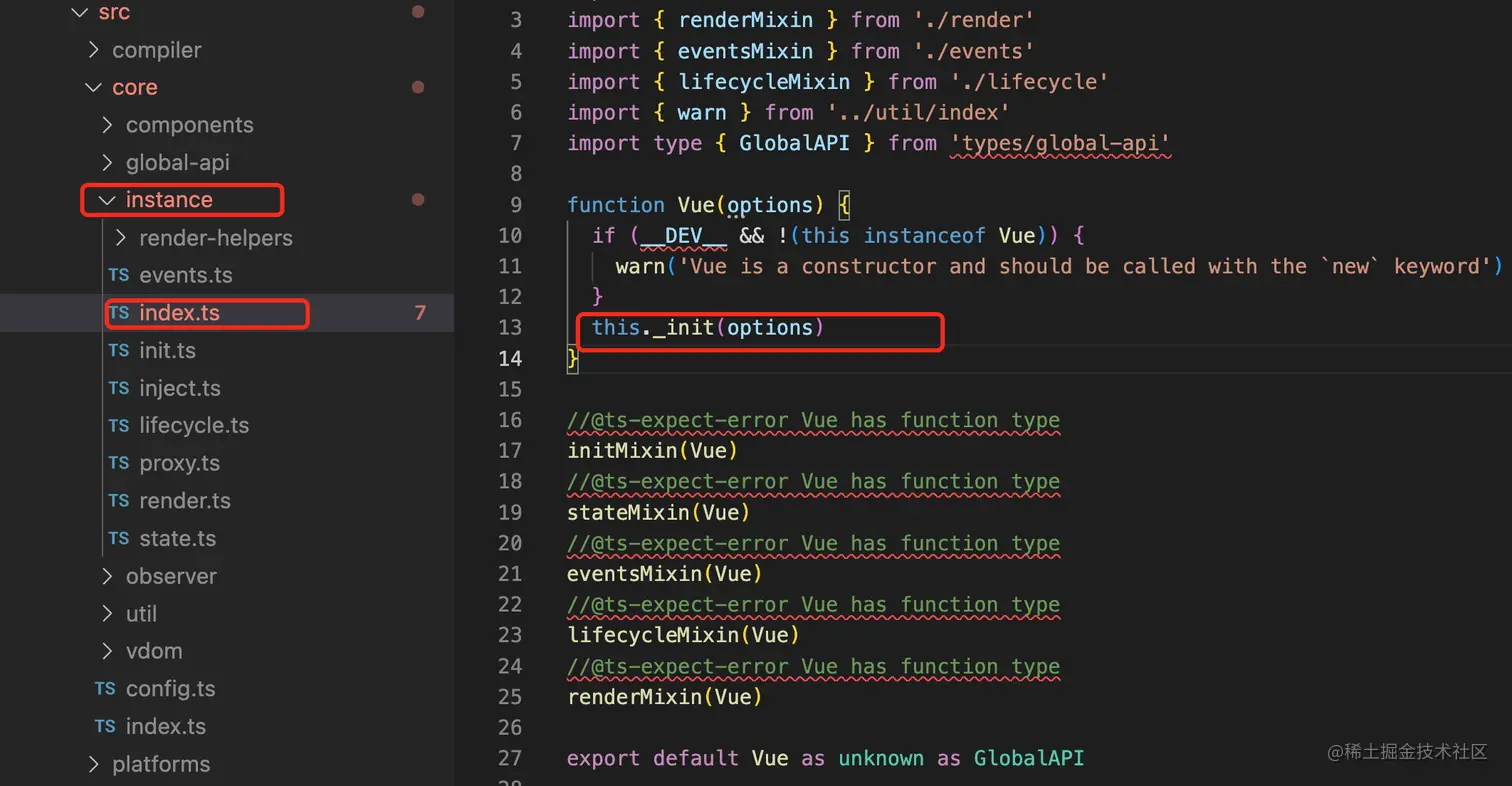Click the TS icon of proxy.ts
The image size is (1512, 786).
[119, 463]
